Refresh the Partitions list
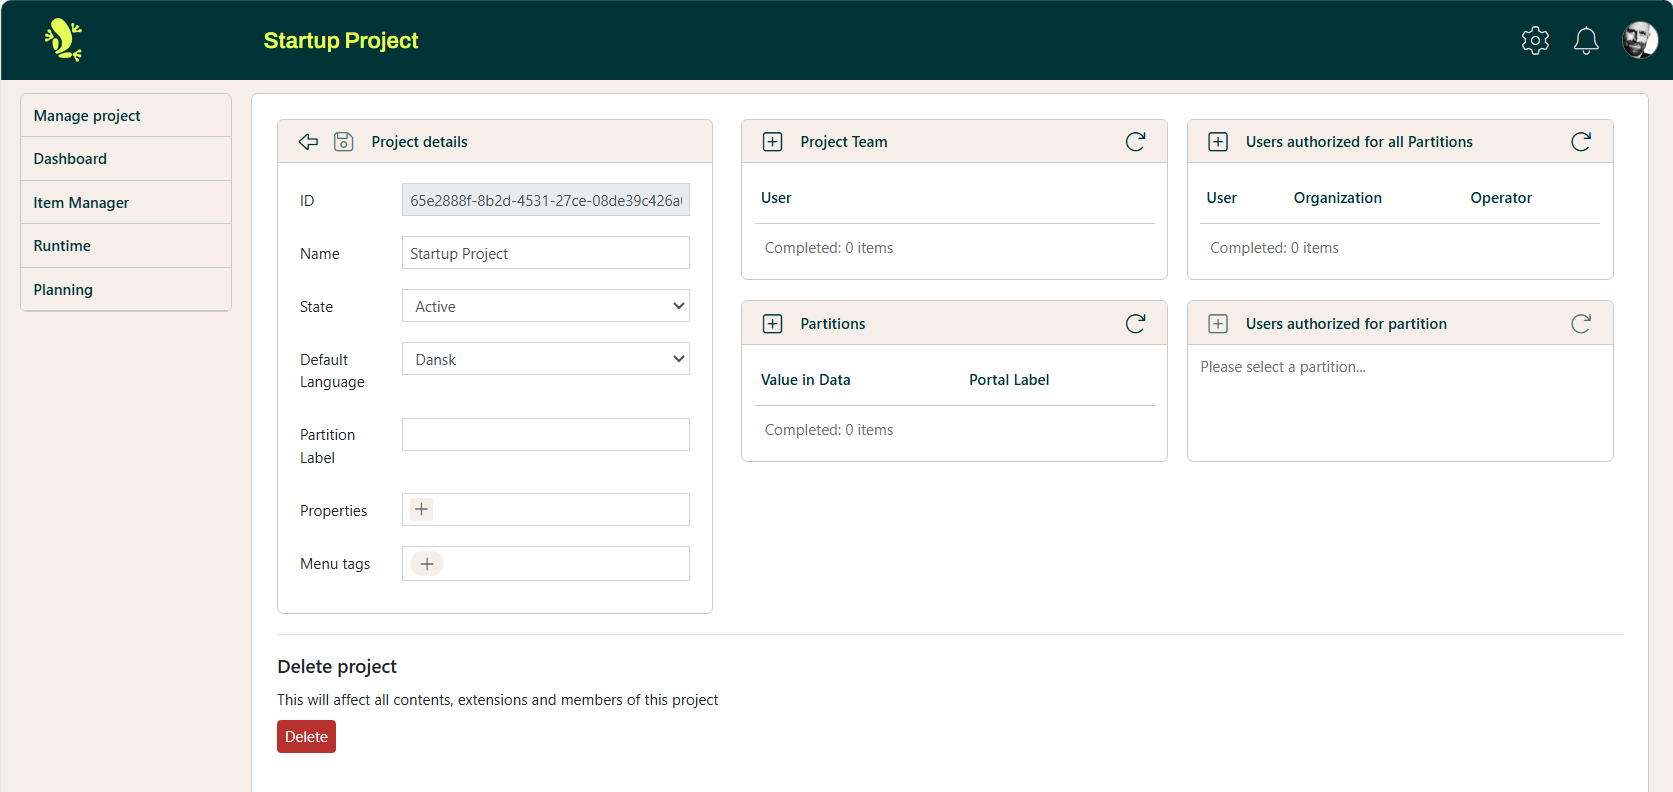1673x792 pixels. click(1135, 324)
